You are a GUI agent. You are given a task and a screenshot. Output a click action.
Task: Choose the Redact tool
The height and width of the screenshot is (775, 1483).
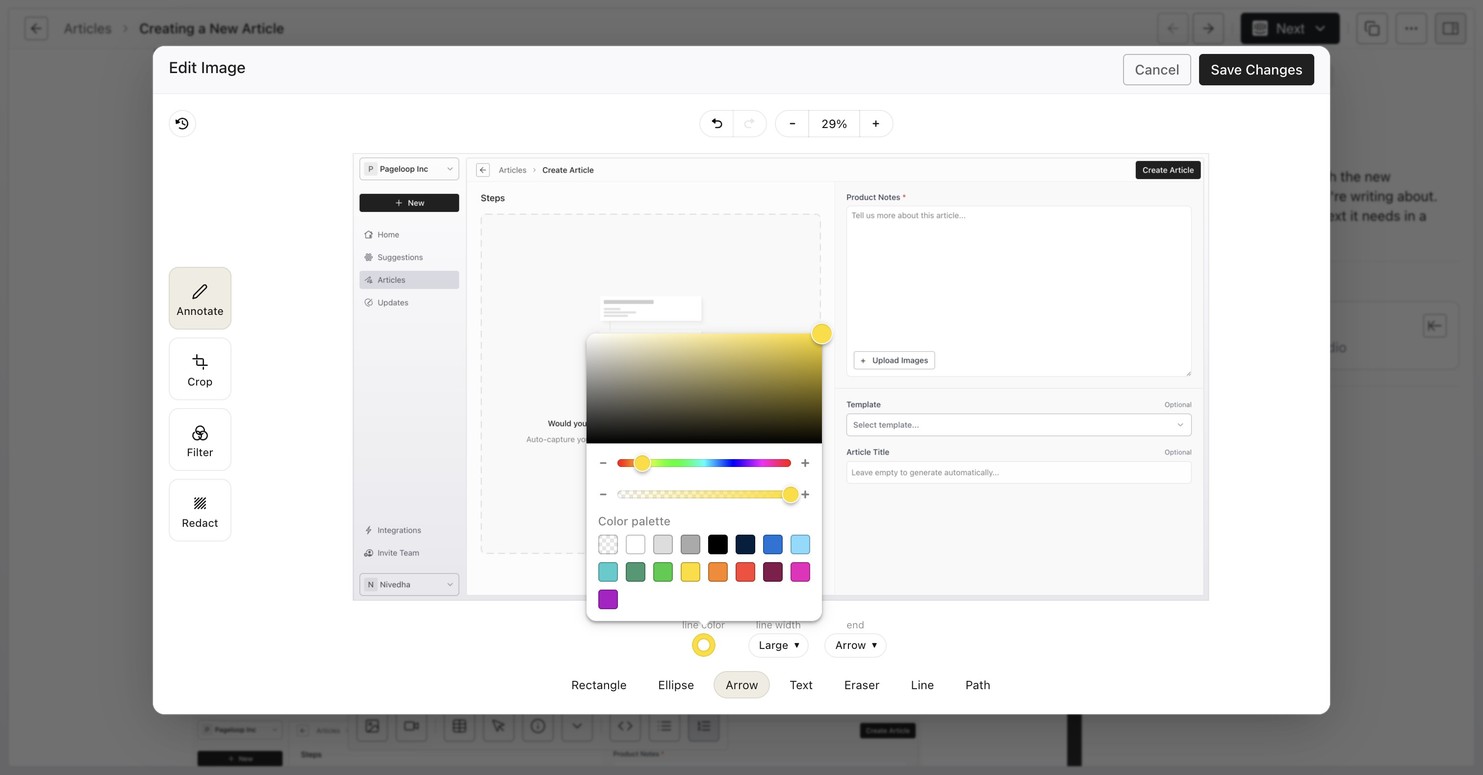(x=200, y=510)
